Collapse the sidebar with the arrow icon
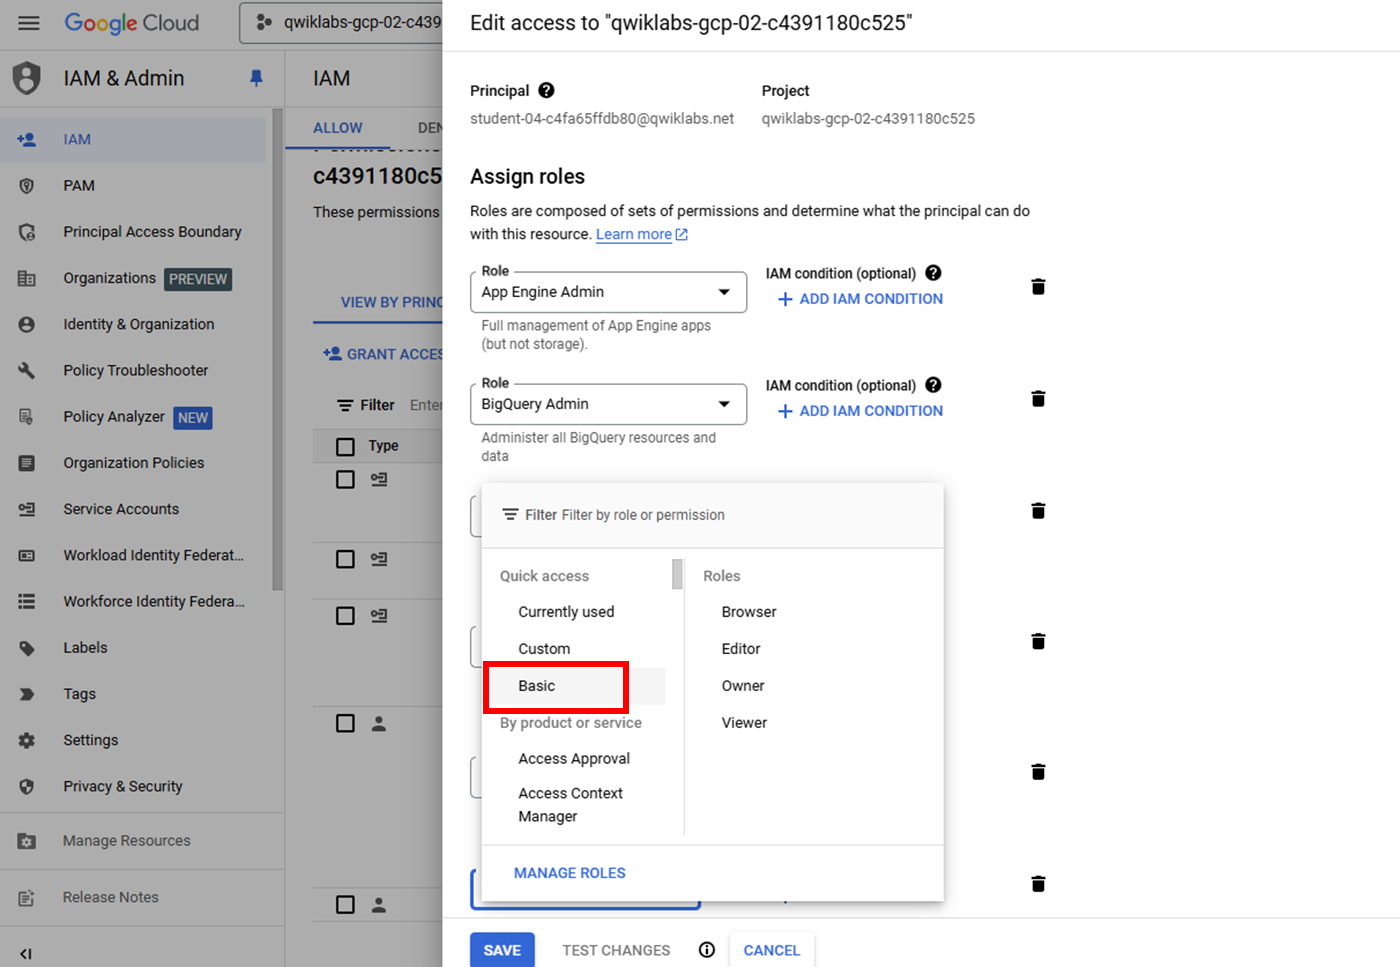1400x967 pixels. (x=26, y=954)
